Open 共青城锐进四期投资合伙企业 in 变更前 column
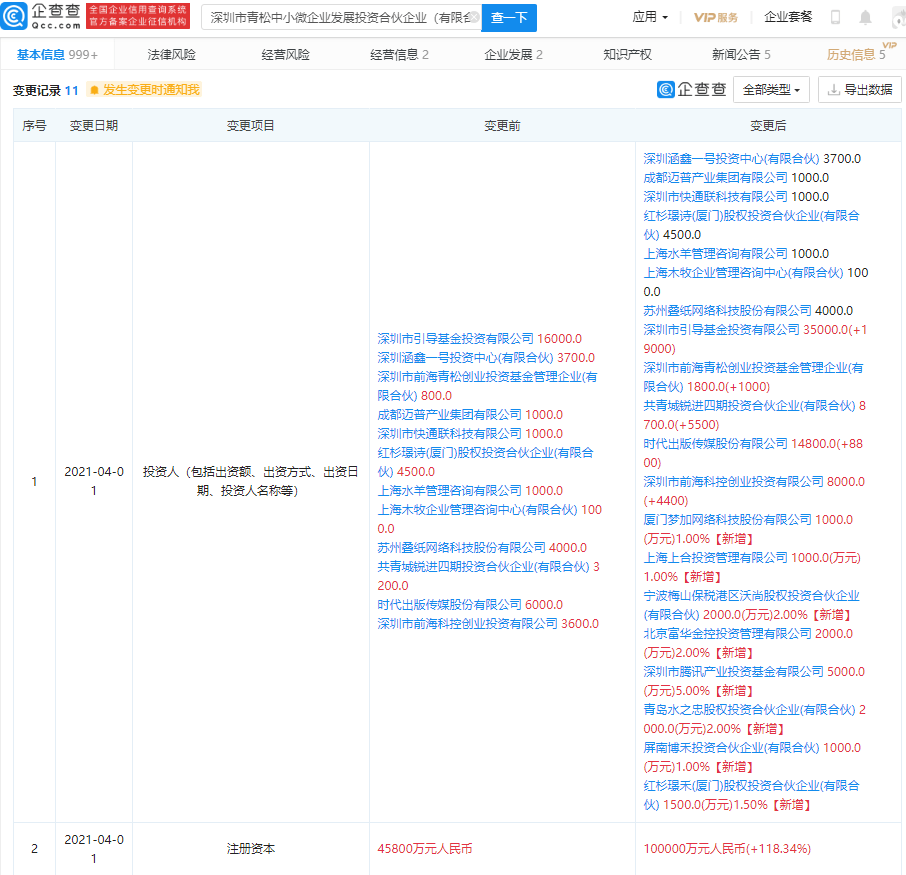906x875 pixels. 483,566
